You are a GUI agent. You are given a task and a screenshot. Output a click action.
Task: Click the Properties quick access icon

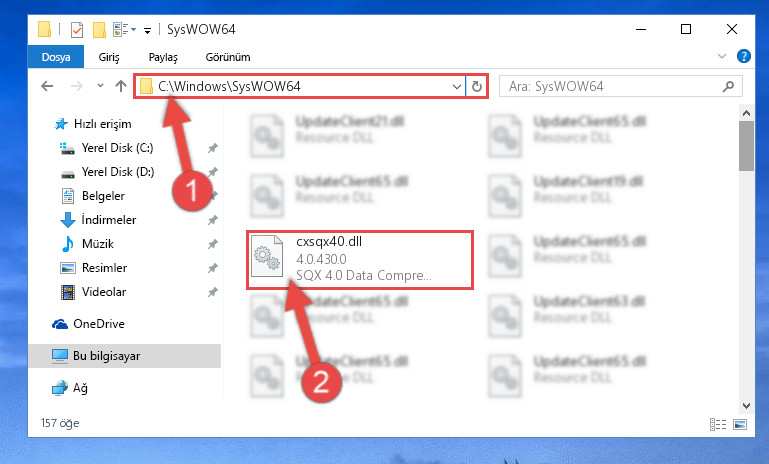point(77,30)
